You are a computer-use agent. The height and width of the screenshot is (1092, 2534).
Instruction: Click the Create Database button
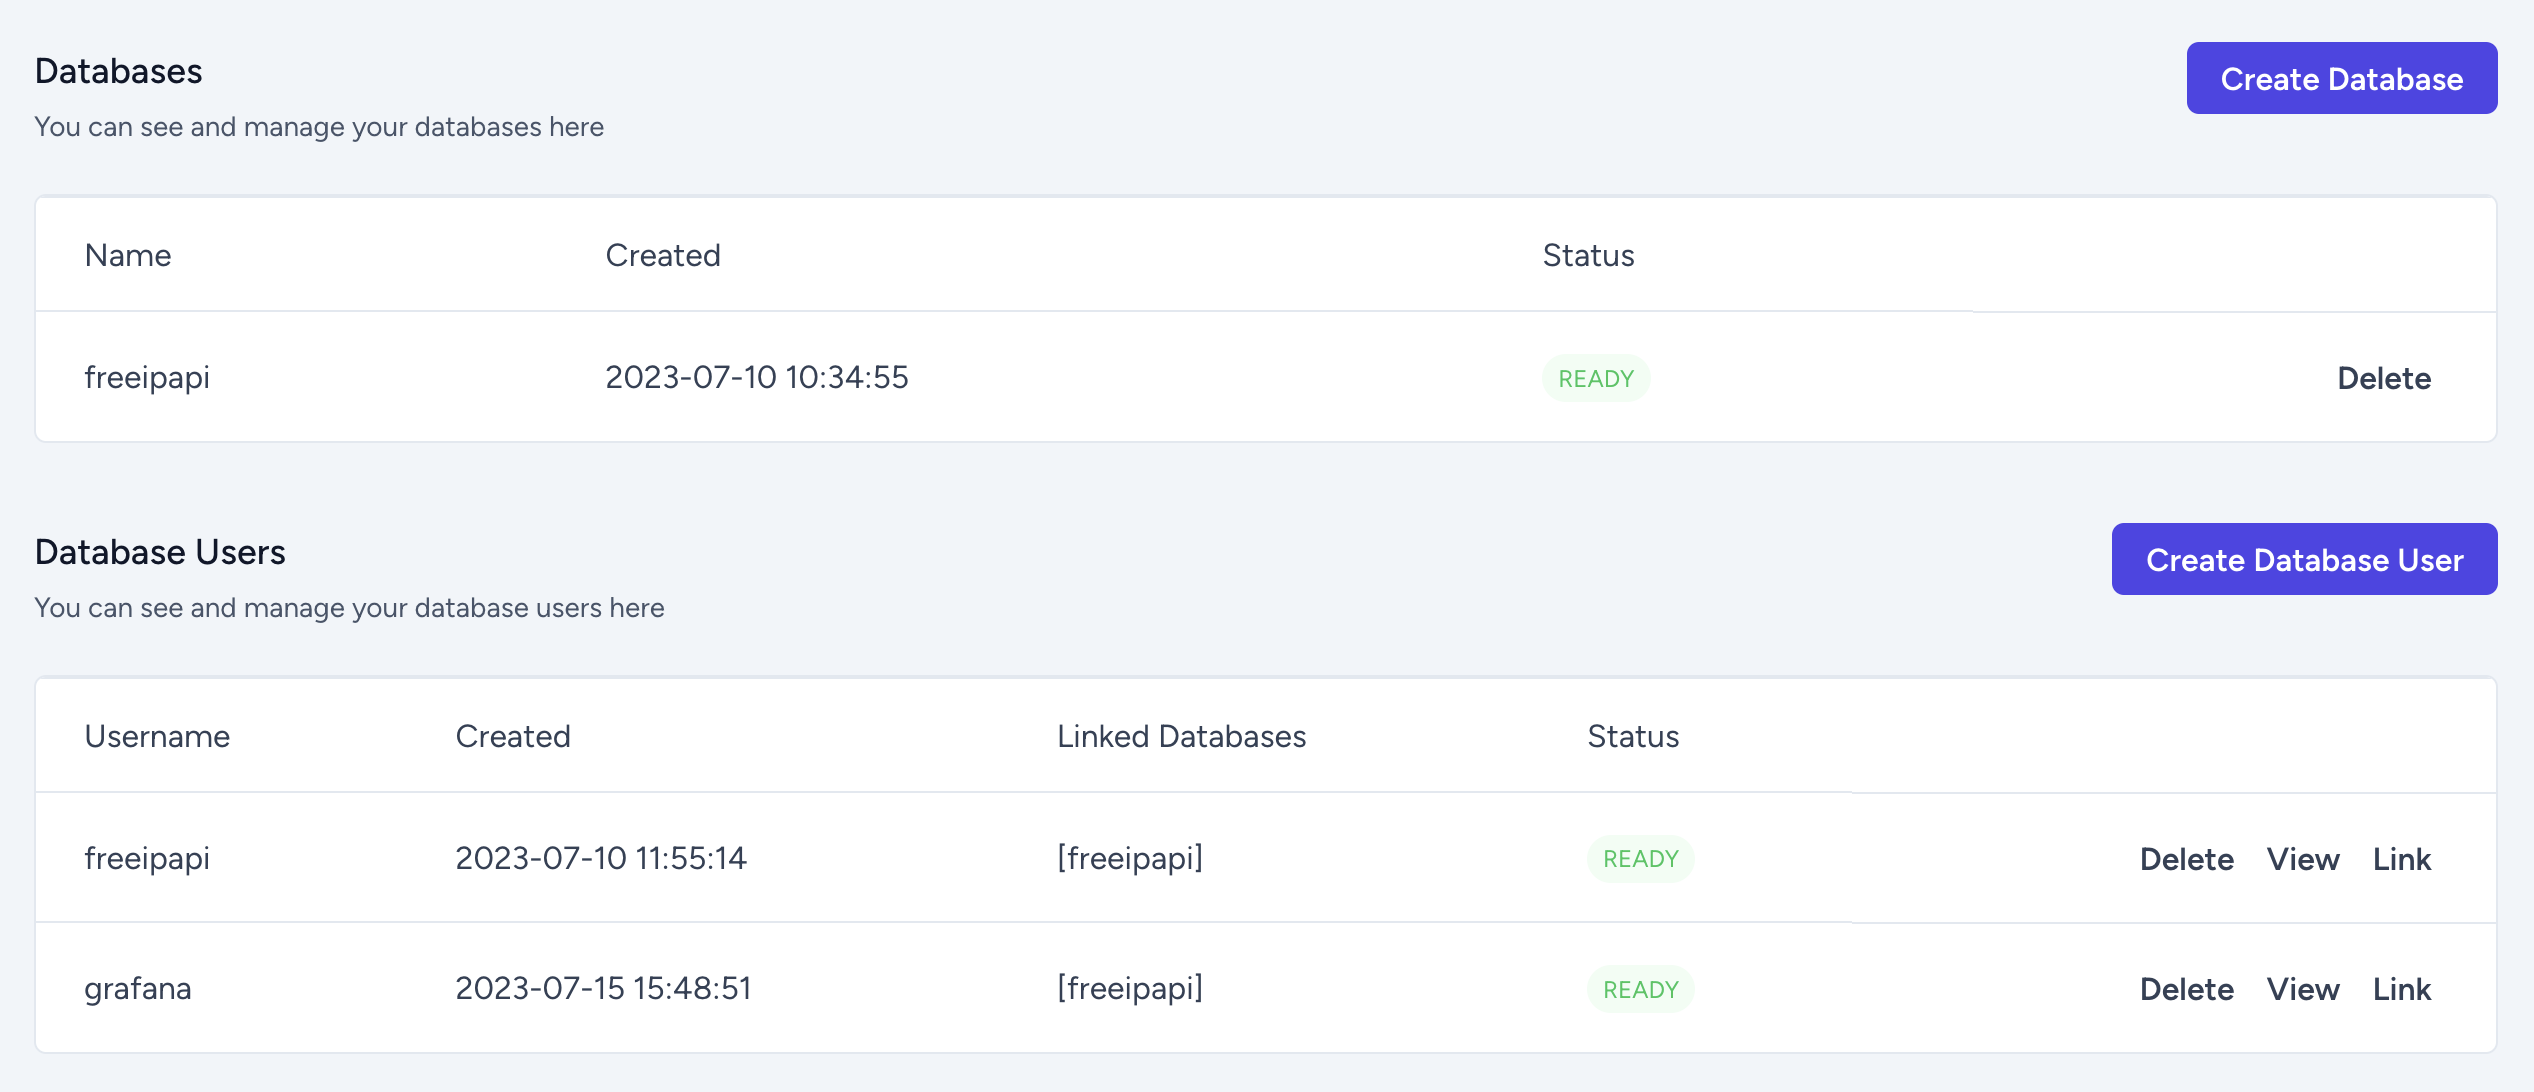2341,78
